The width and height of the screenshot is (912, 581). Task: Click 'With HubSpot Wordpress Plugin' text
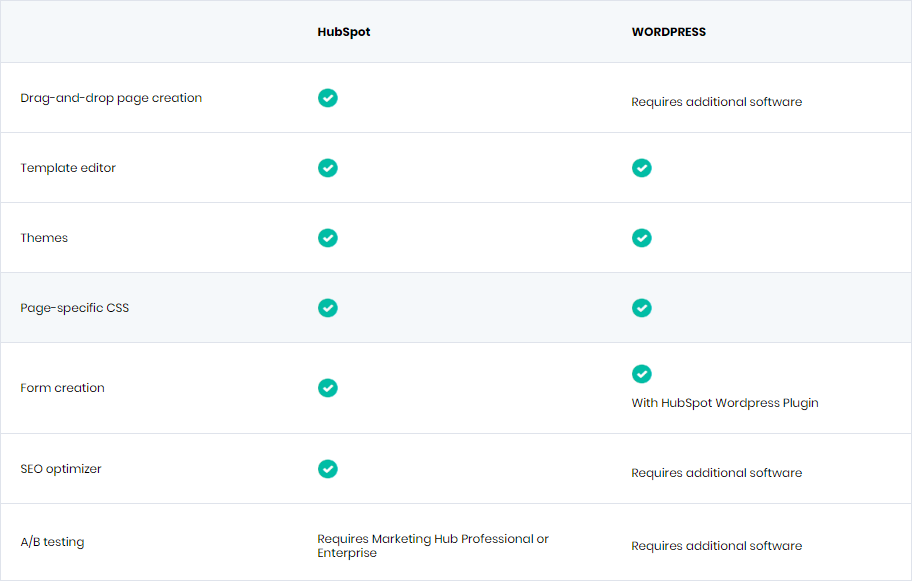pyautogui.click(x=725, y=402)
